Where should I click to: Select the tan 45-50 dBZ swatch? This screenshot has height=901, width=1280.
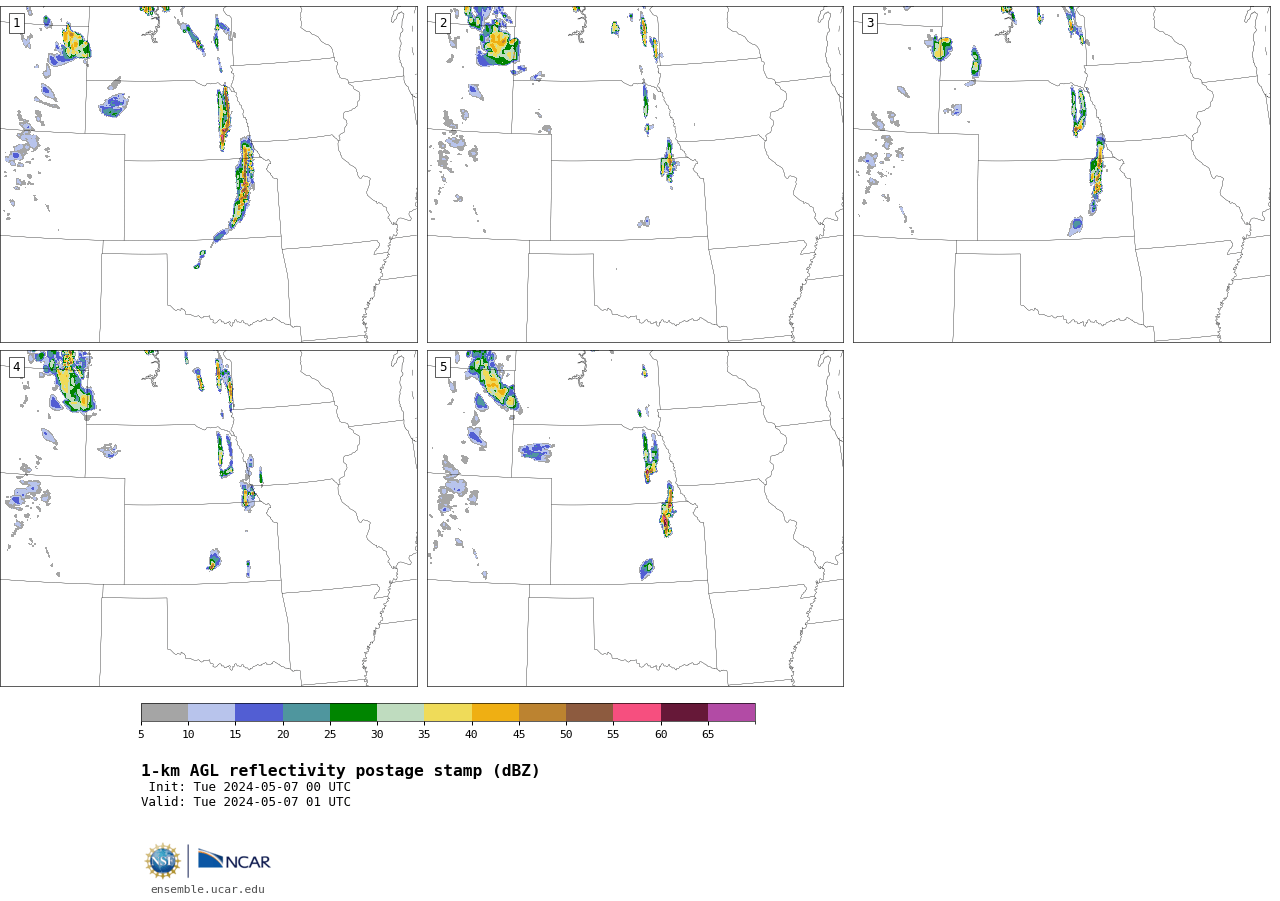click(x=542, y=713)
